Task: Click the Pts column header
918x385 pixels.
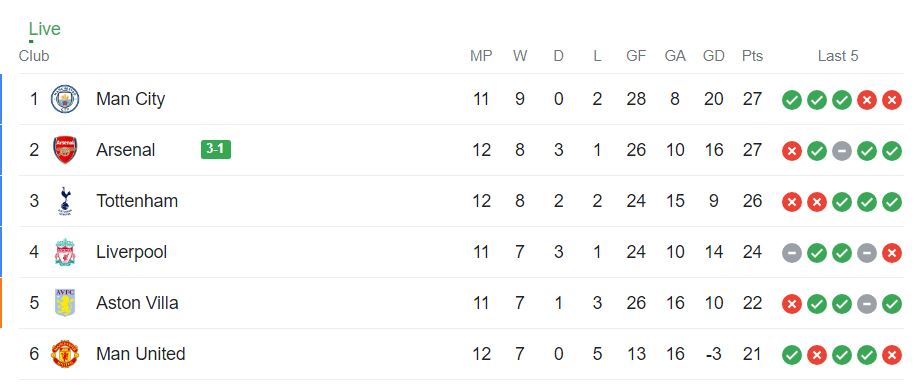Action: 752,56
